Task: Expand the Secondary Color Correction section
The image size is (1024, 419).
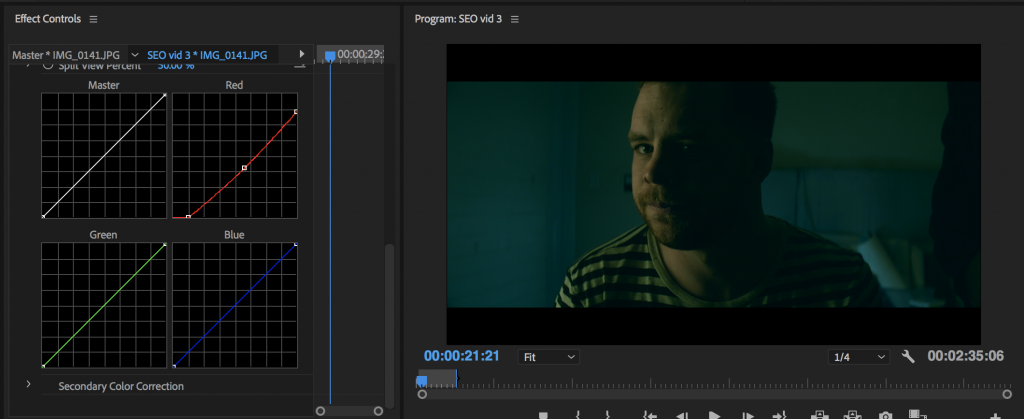Action: coord(28,384)
